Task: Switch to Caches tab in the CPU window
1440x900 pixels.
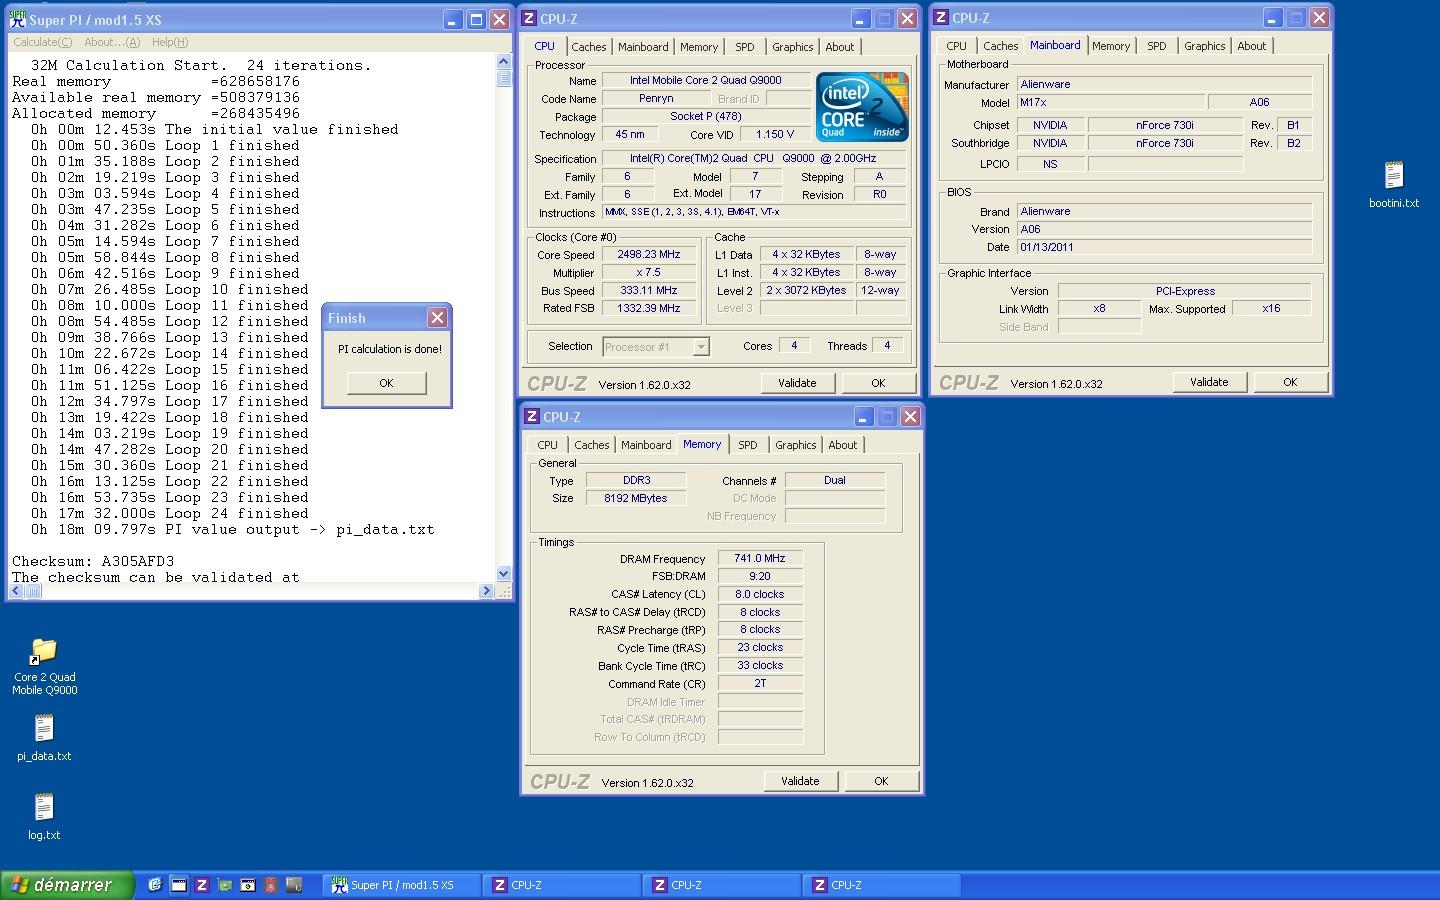Action: tap(588, 47)
